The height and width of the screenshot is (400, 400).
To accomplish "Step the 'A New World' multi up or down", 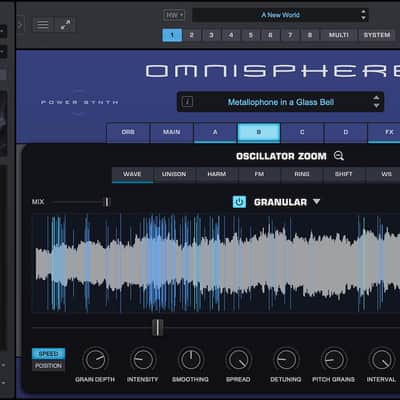I will 363,15.
